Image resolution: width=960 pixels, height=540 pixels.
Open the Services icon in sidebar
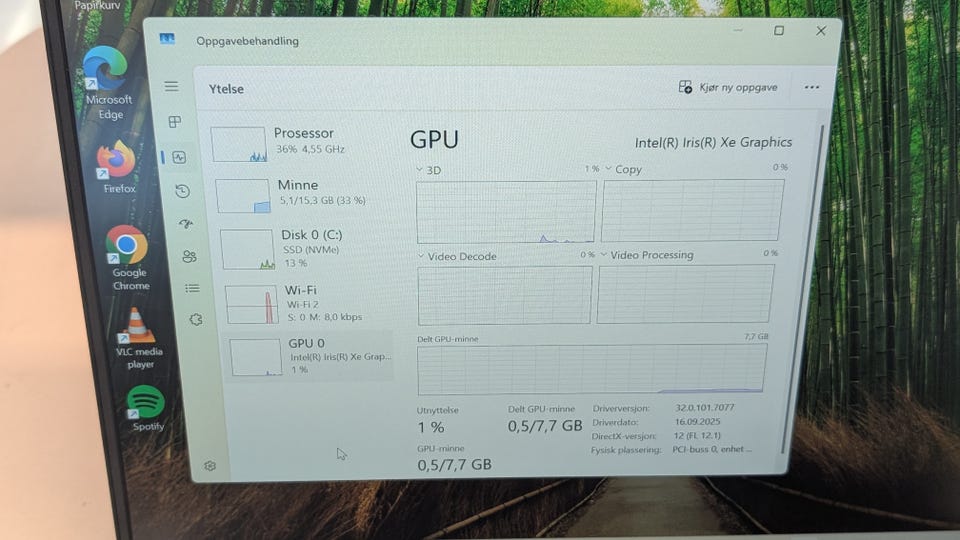pyautogui.click(x=196, y=319)
